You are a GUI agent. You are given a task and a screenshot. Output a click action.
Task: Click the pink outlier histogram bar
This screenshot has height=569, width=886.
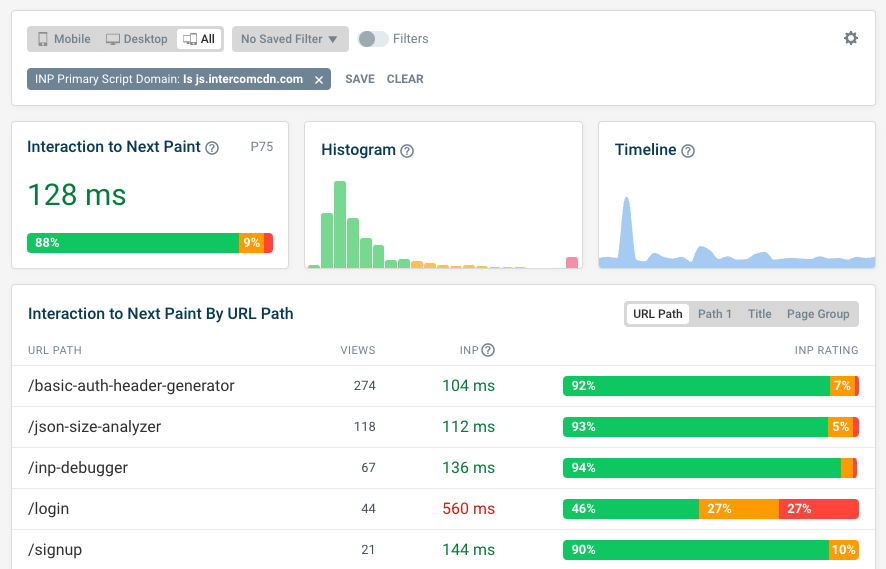pos(572,263)
